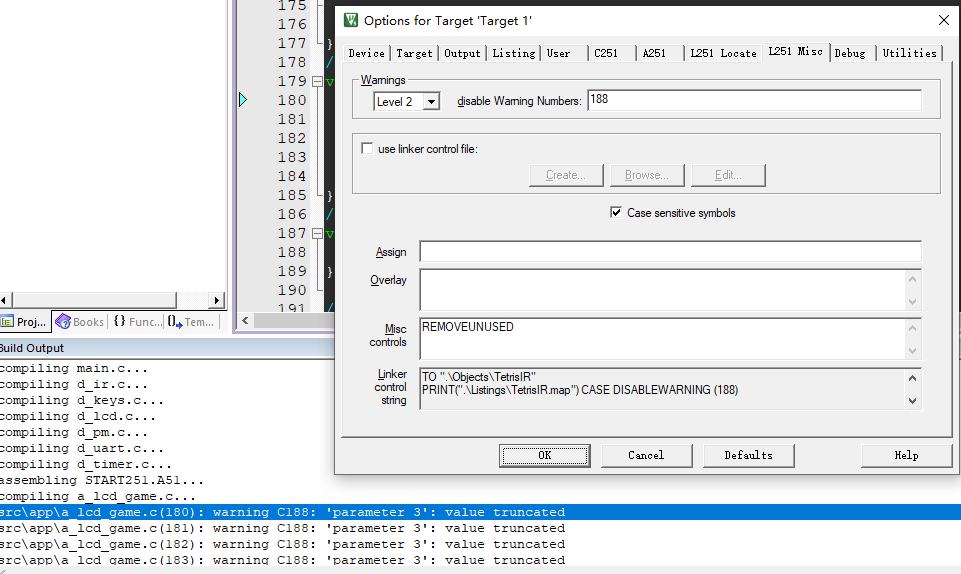The width and height of the screenshot is (961, 574).
Task: Click the current-line arrow at line 180
Action: click(243, 99)
